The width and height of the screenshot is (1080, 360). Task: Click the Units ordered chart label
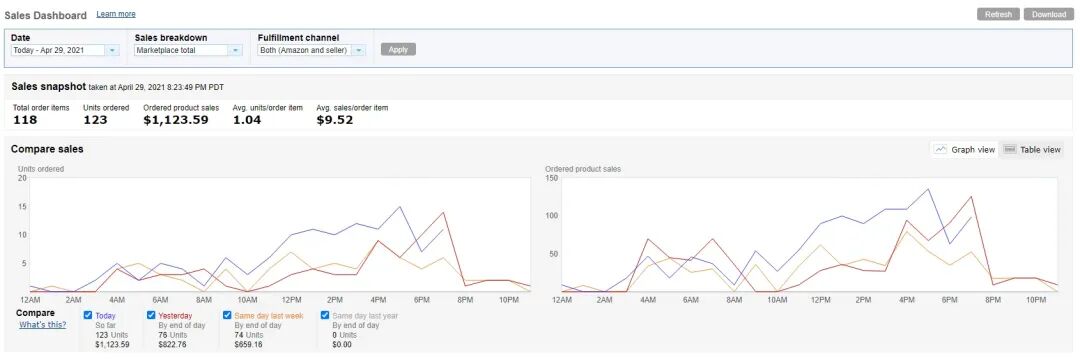(x=41, y=169)
